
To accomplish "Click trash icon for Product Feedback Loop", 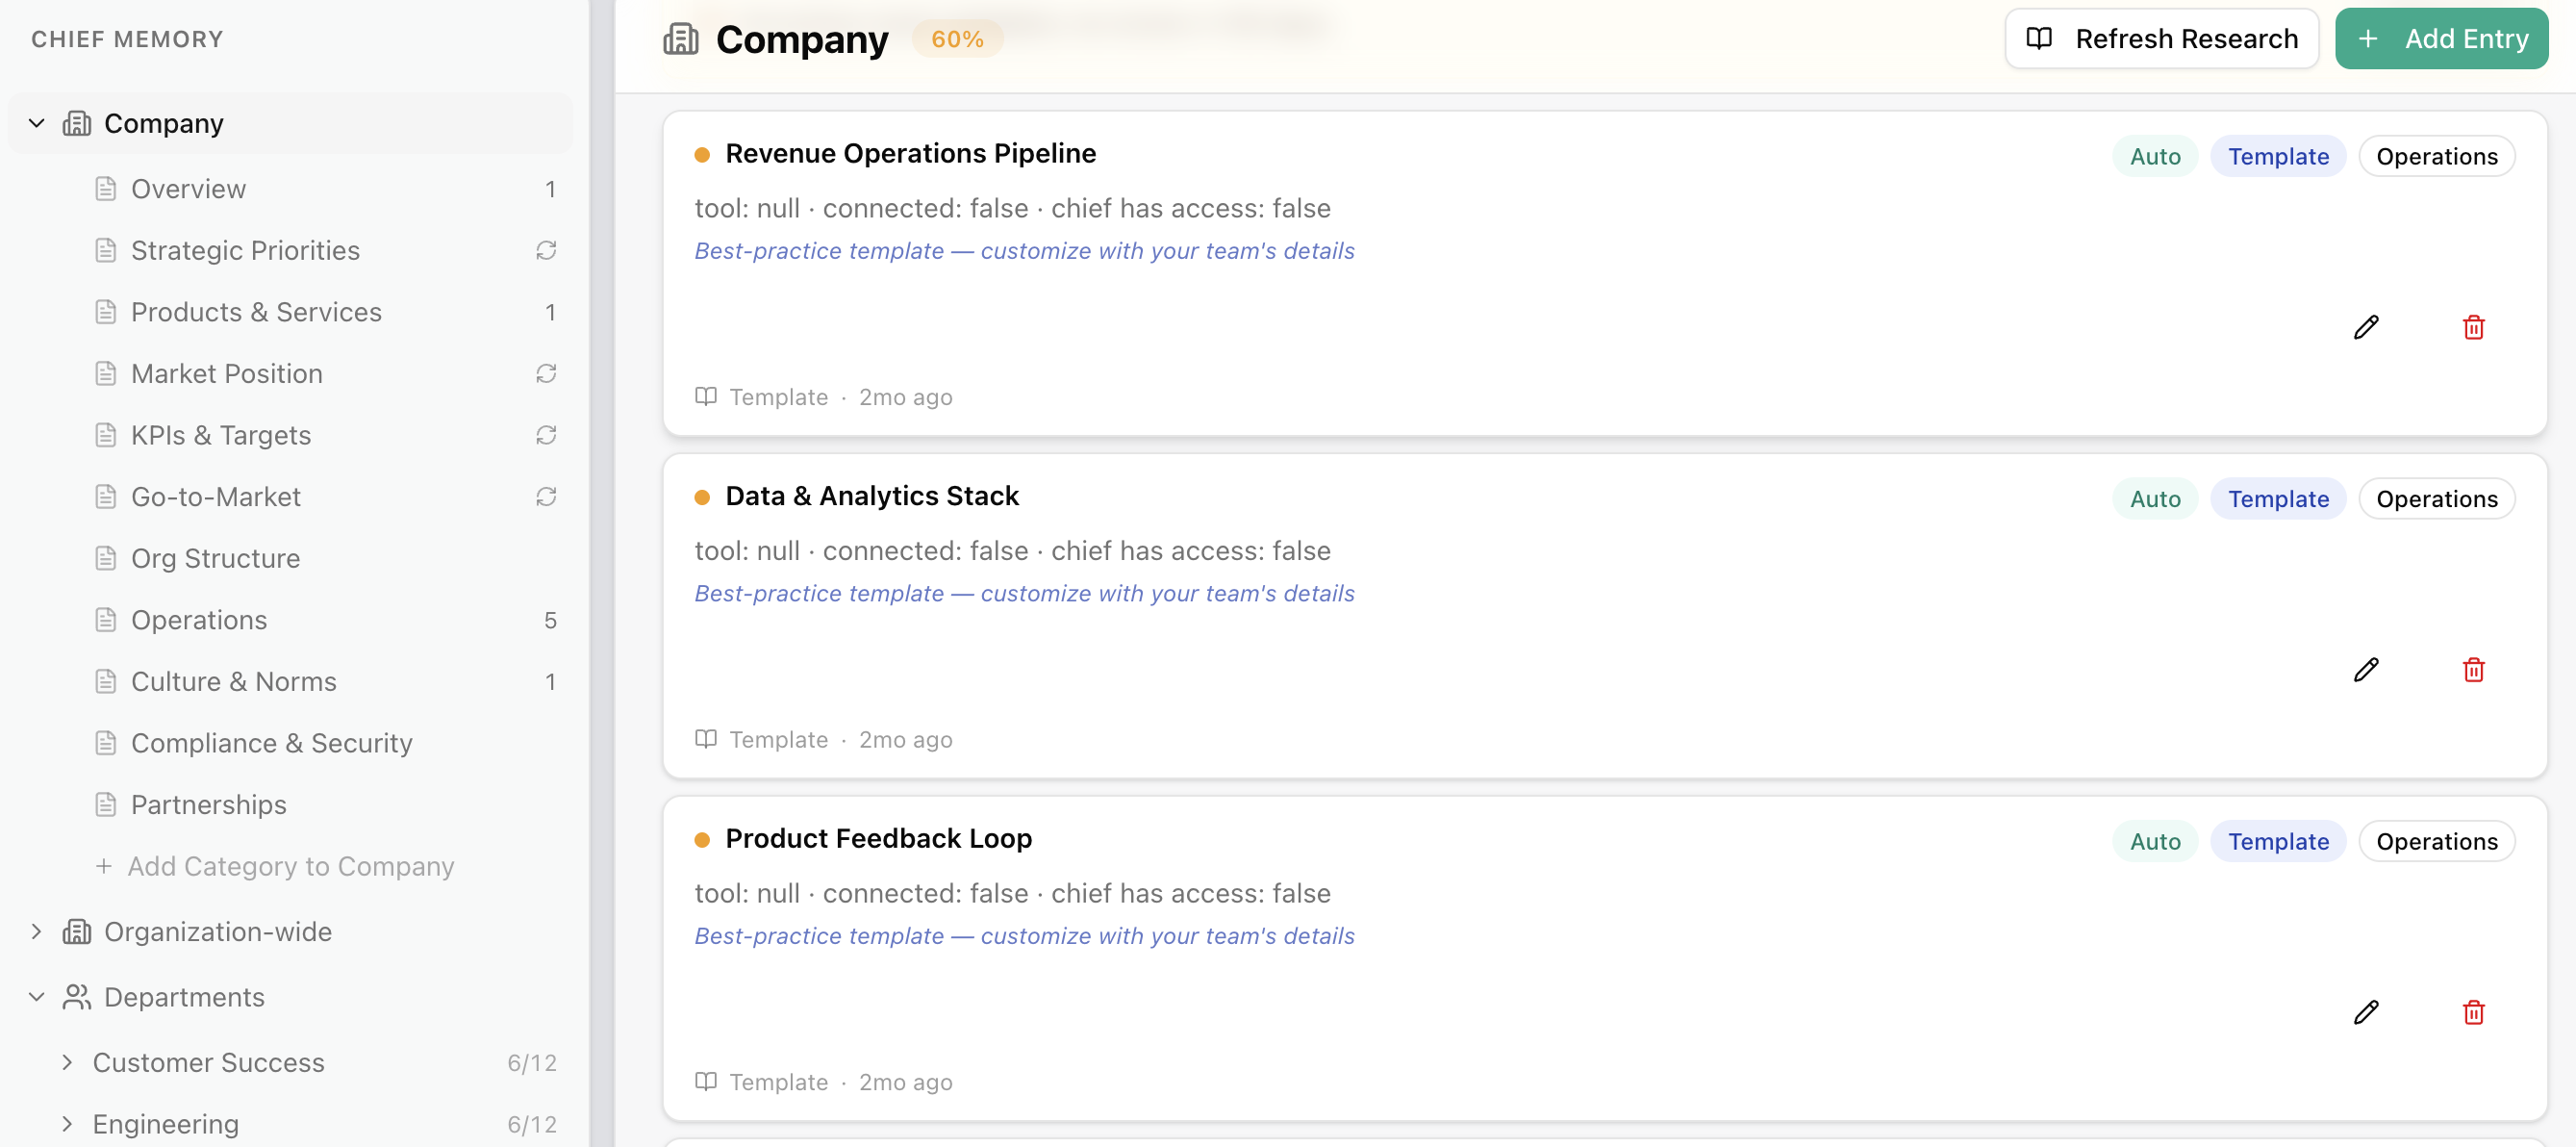I will click(x=2473, y=1012).
